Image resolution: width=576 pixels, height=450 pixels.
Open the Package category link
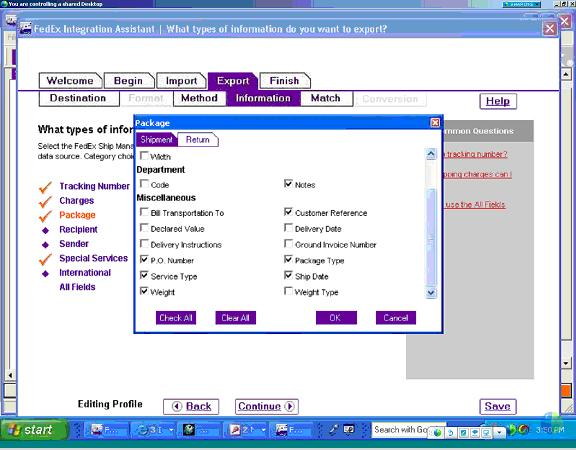point(78,215)
